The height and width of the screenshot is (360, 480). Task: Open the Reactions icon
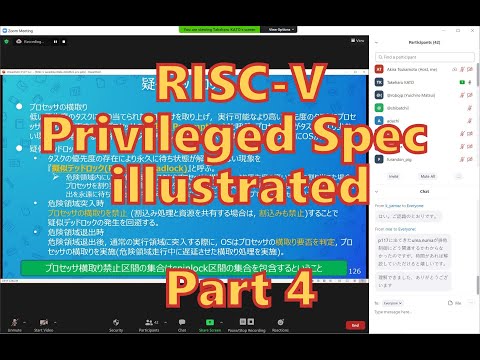(281, 322)
